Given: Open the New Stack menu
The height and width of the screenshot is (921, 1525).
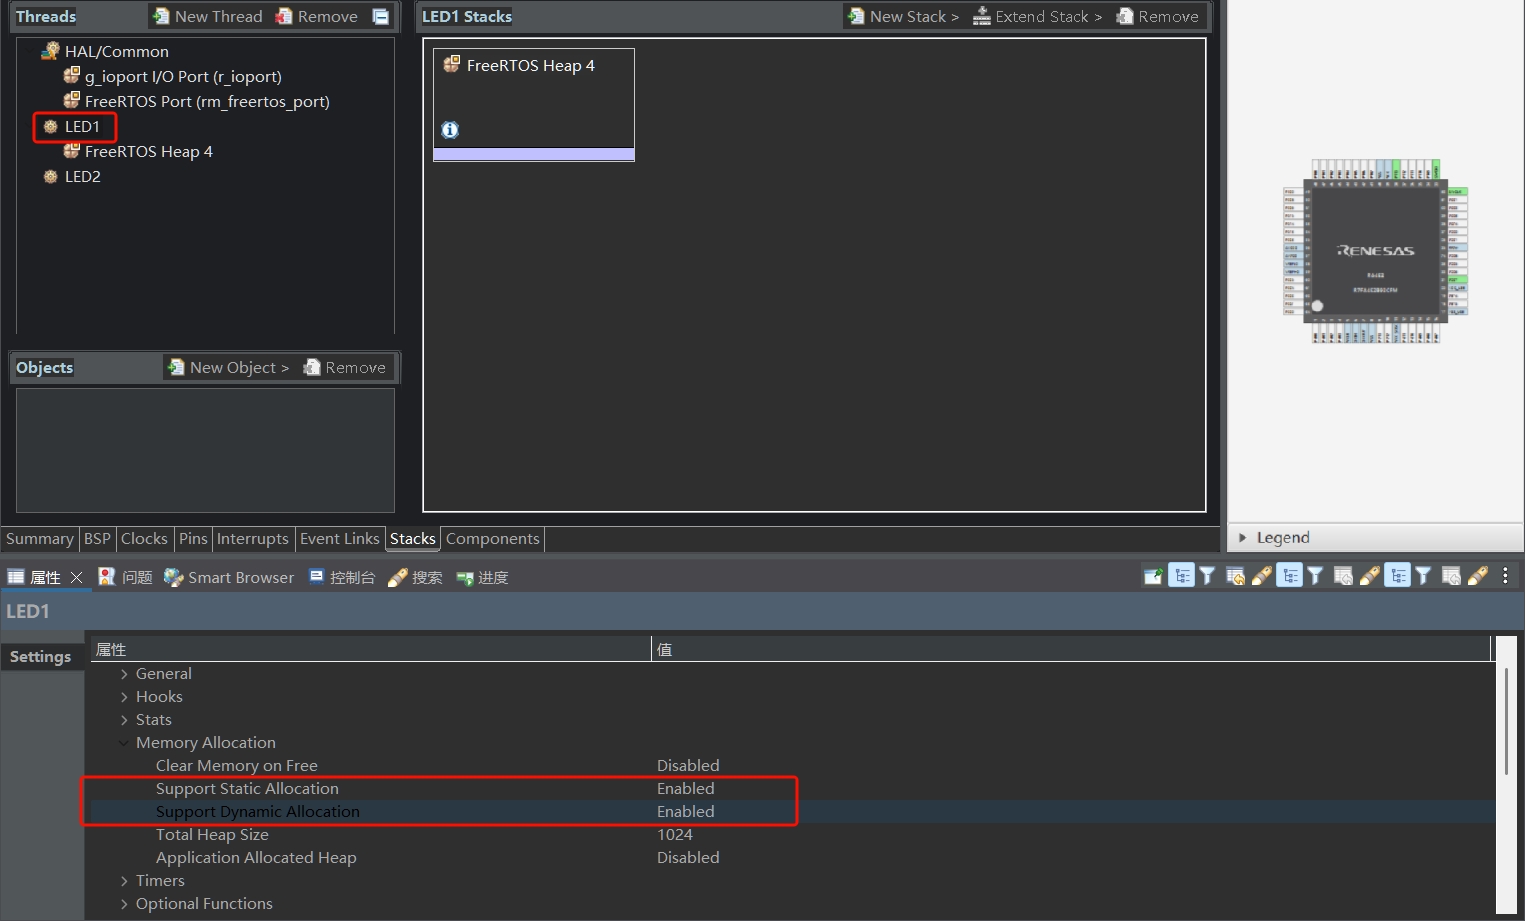Looking at the screenshot, I should click(903, 16).
